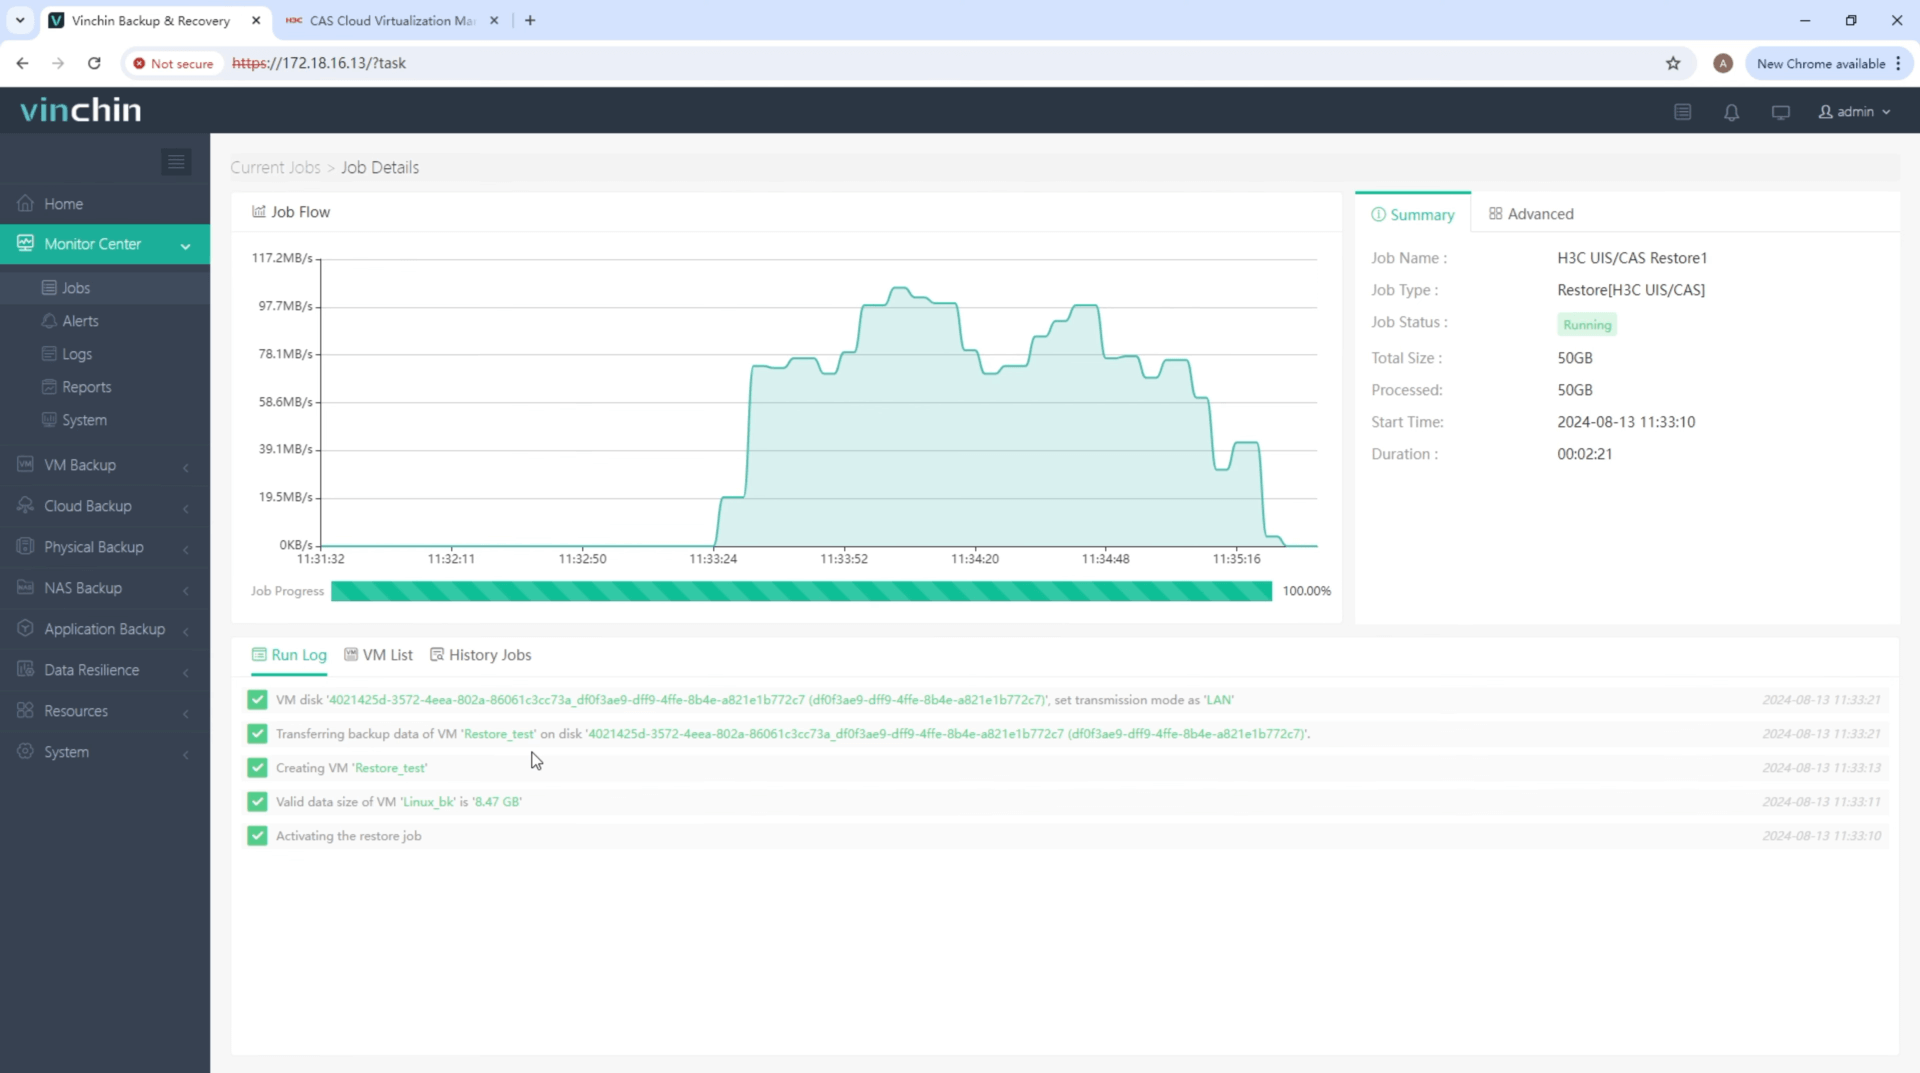Click the Resources icon
The height and width of the screenshot is (1073, 1920).
[25, 710]
